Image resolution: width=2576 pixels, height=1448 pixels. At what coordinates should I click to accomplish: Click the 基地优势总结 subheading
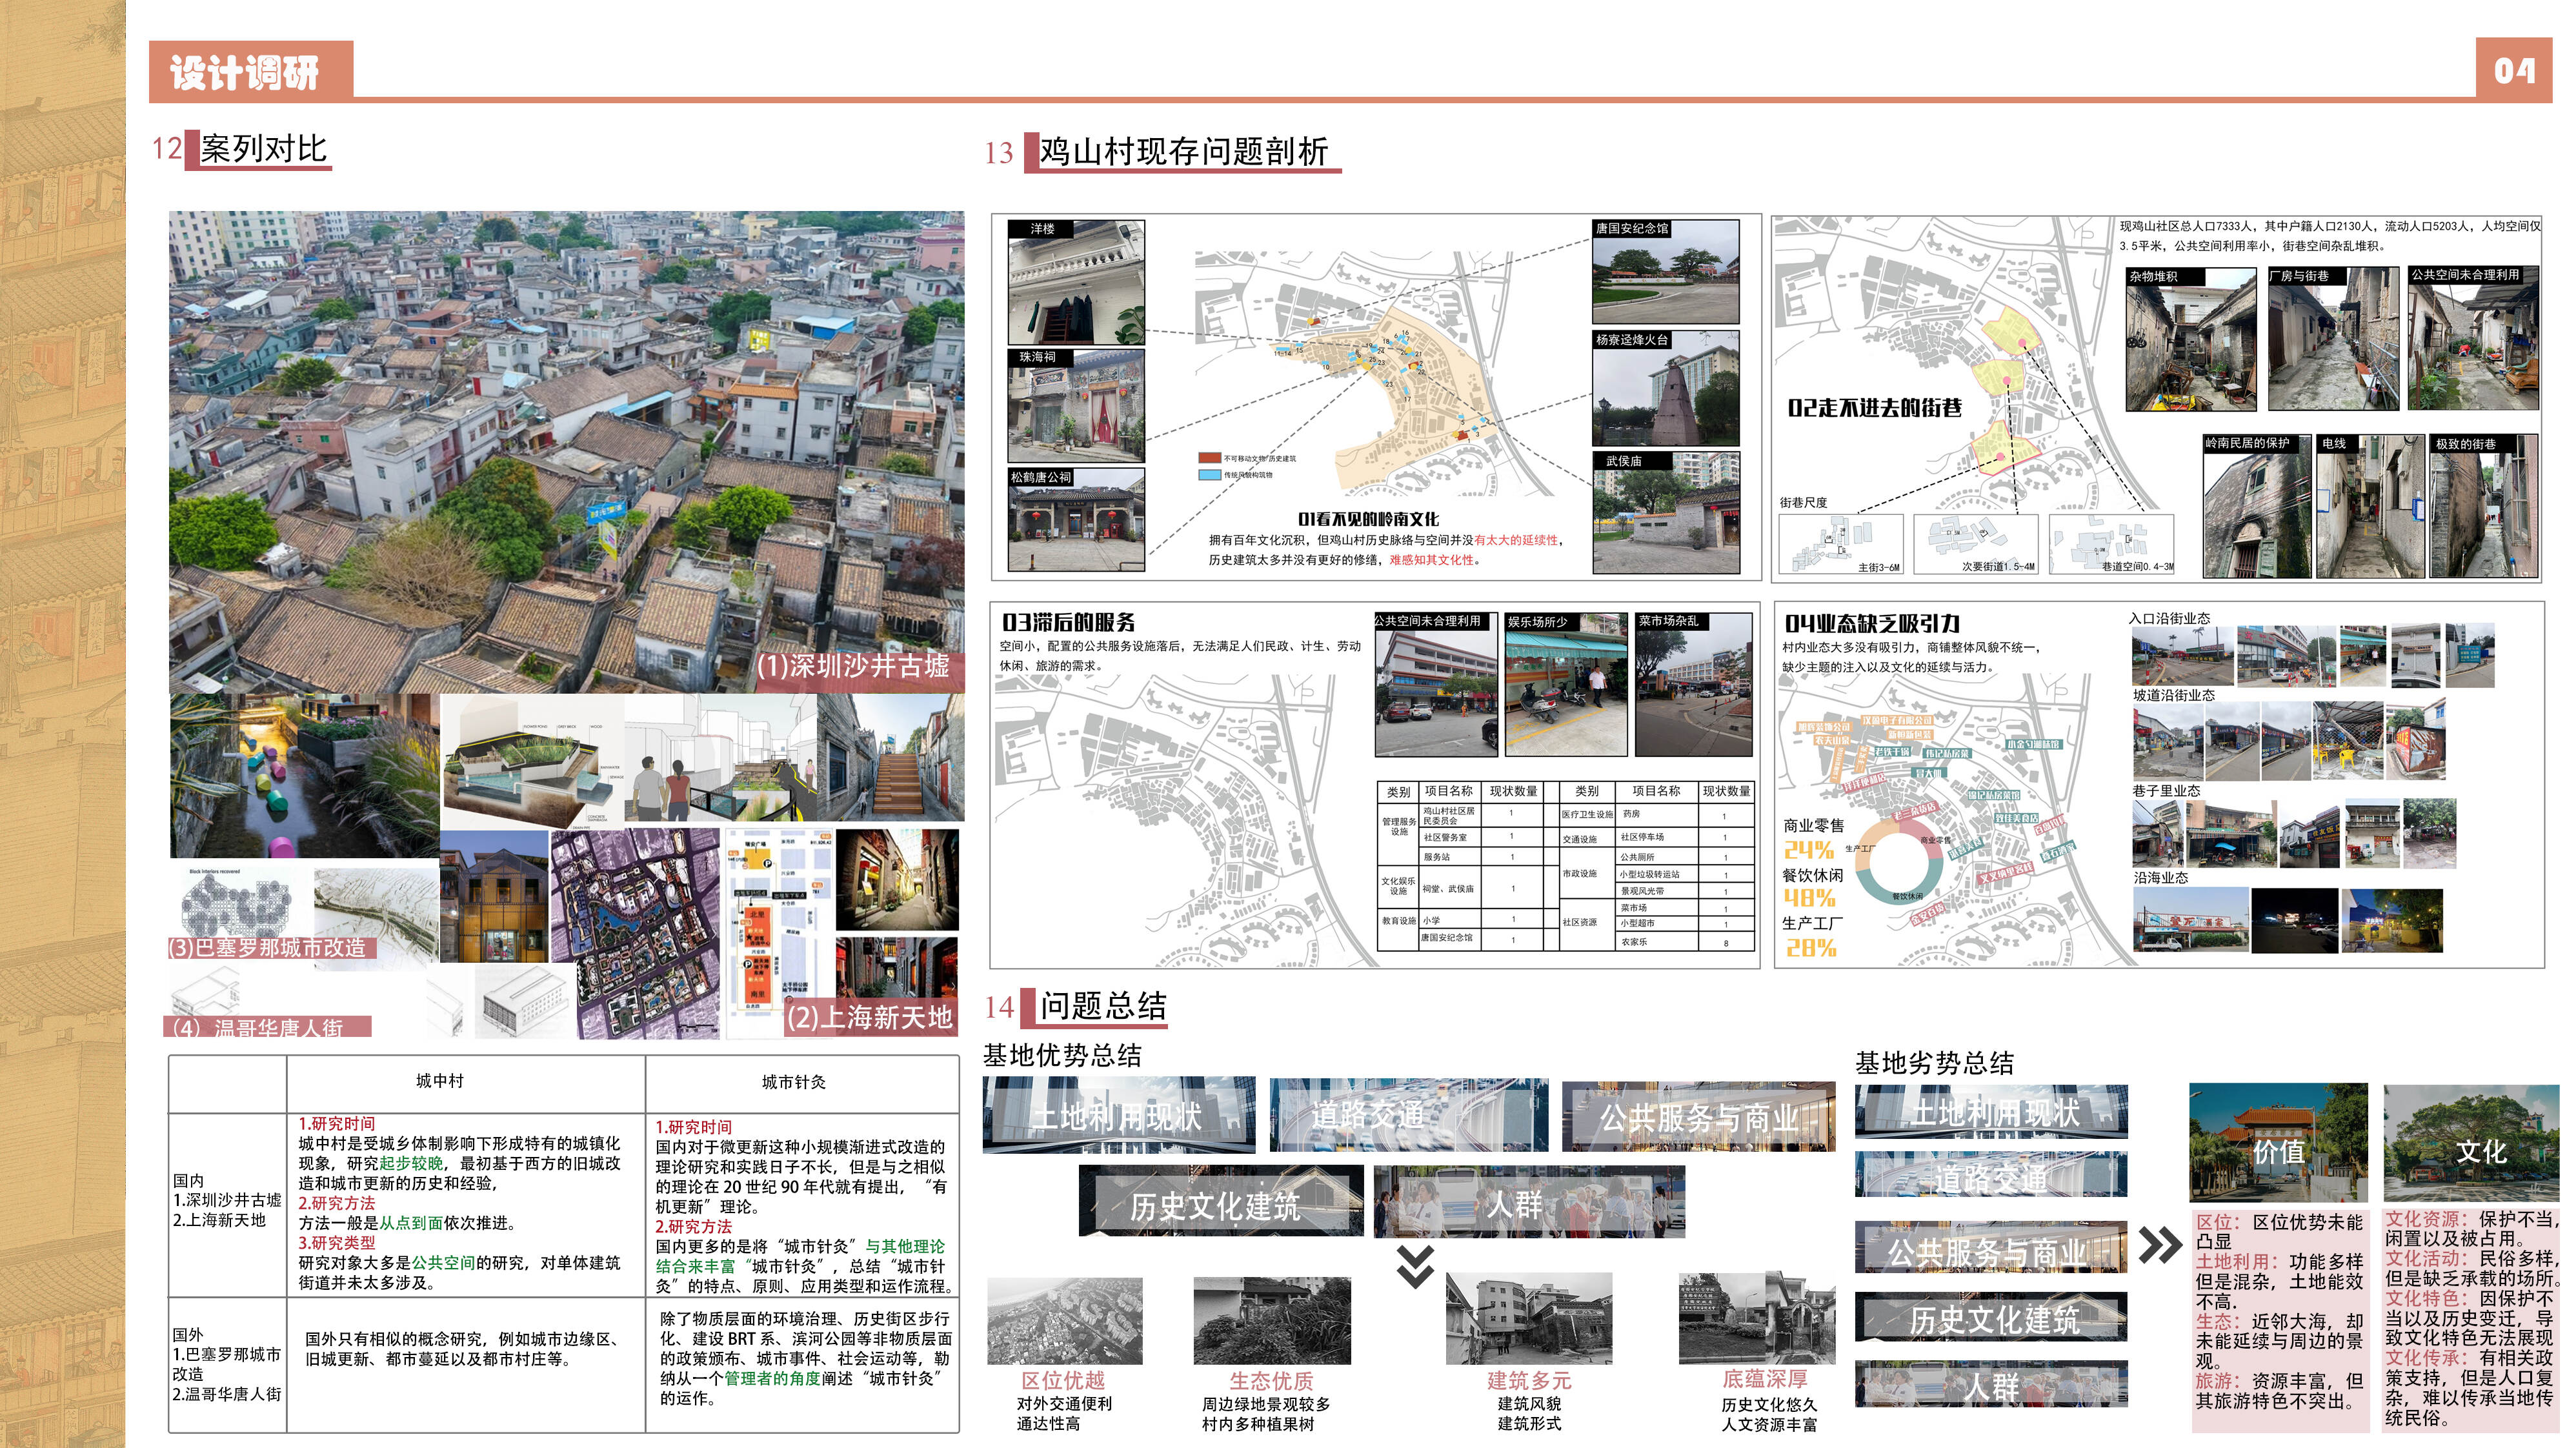pos(1062,1056)
